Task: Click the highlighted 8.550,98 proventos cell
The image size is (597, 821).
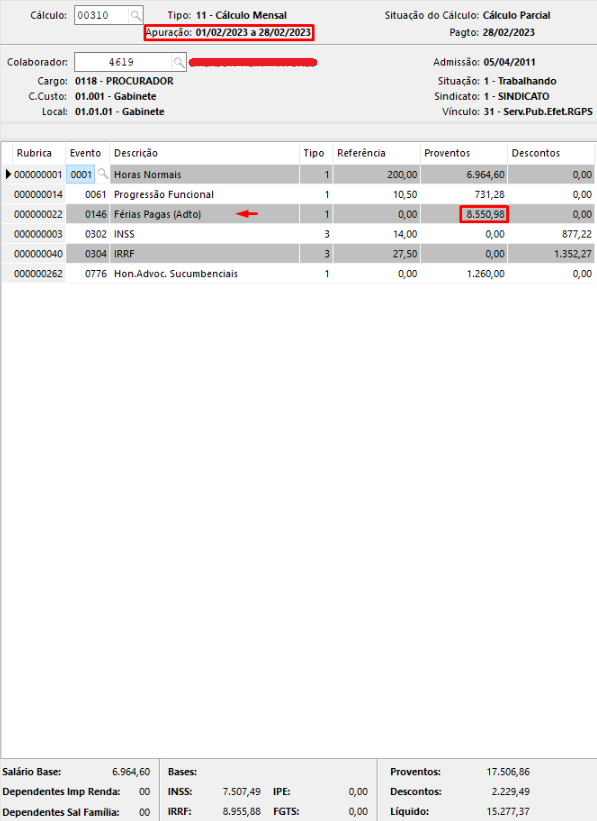Action: pos(484,214)
